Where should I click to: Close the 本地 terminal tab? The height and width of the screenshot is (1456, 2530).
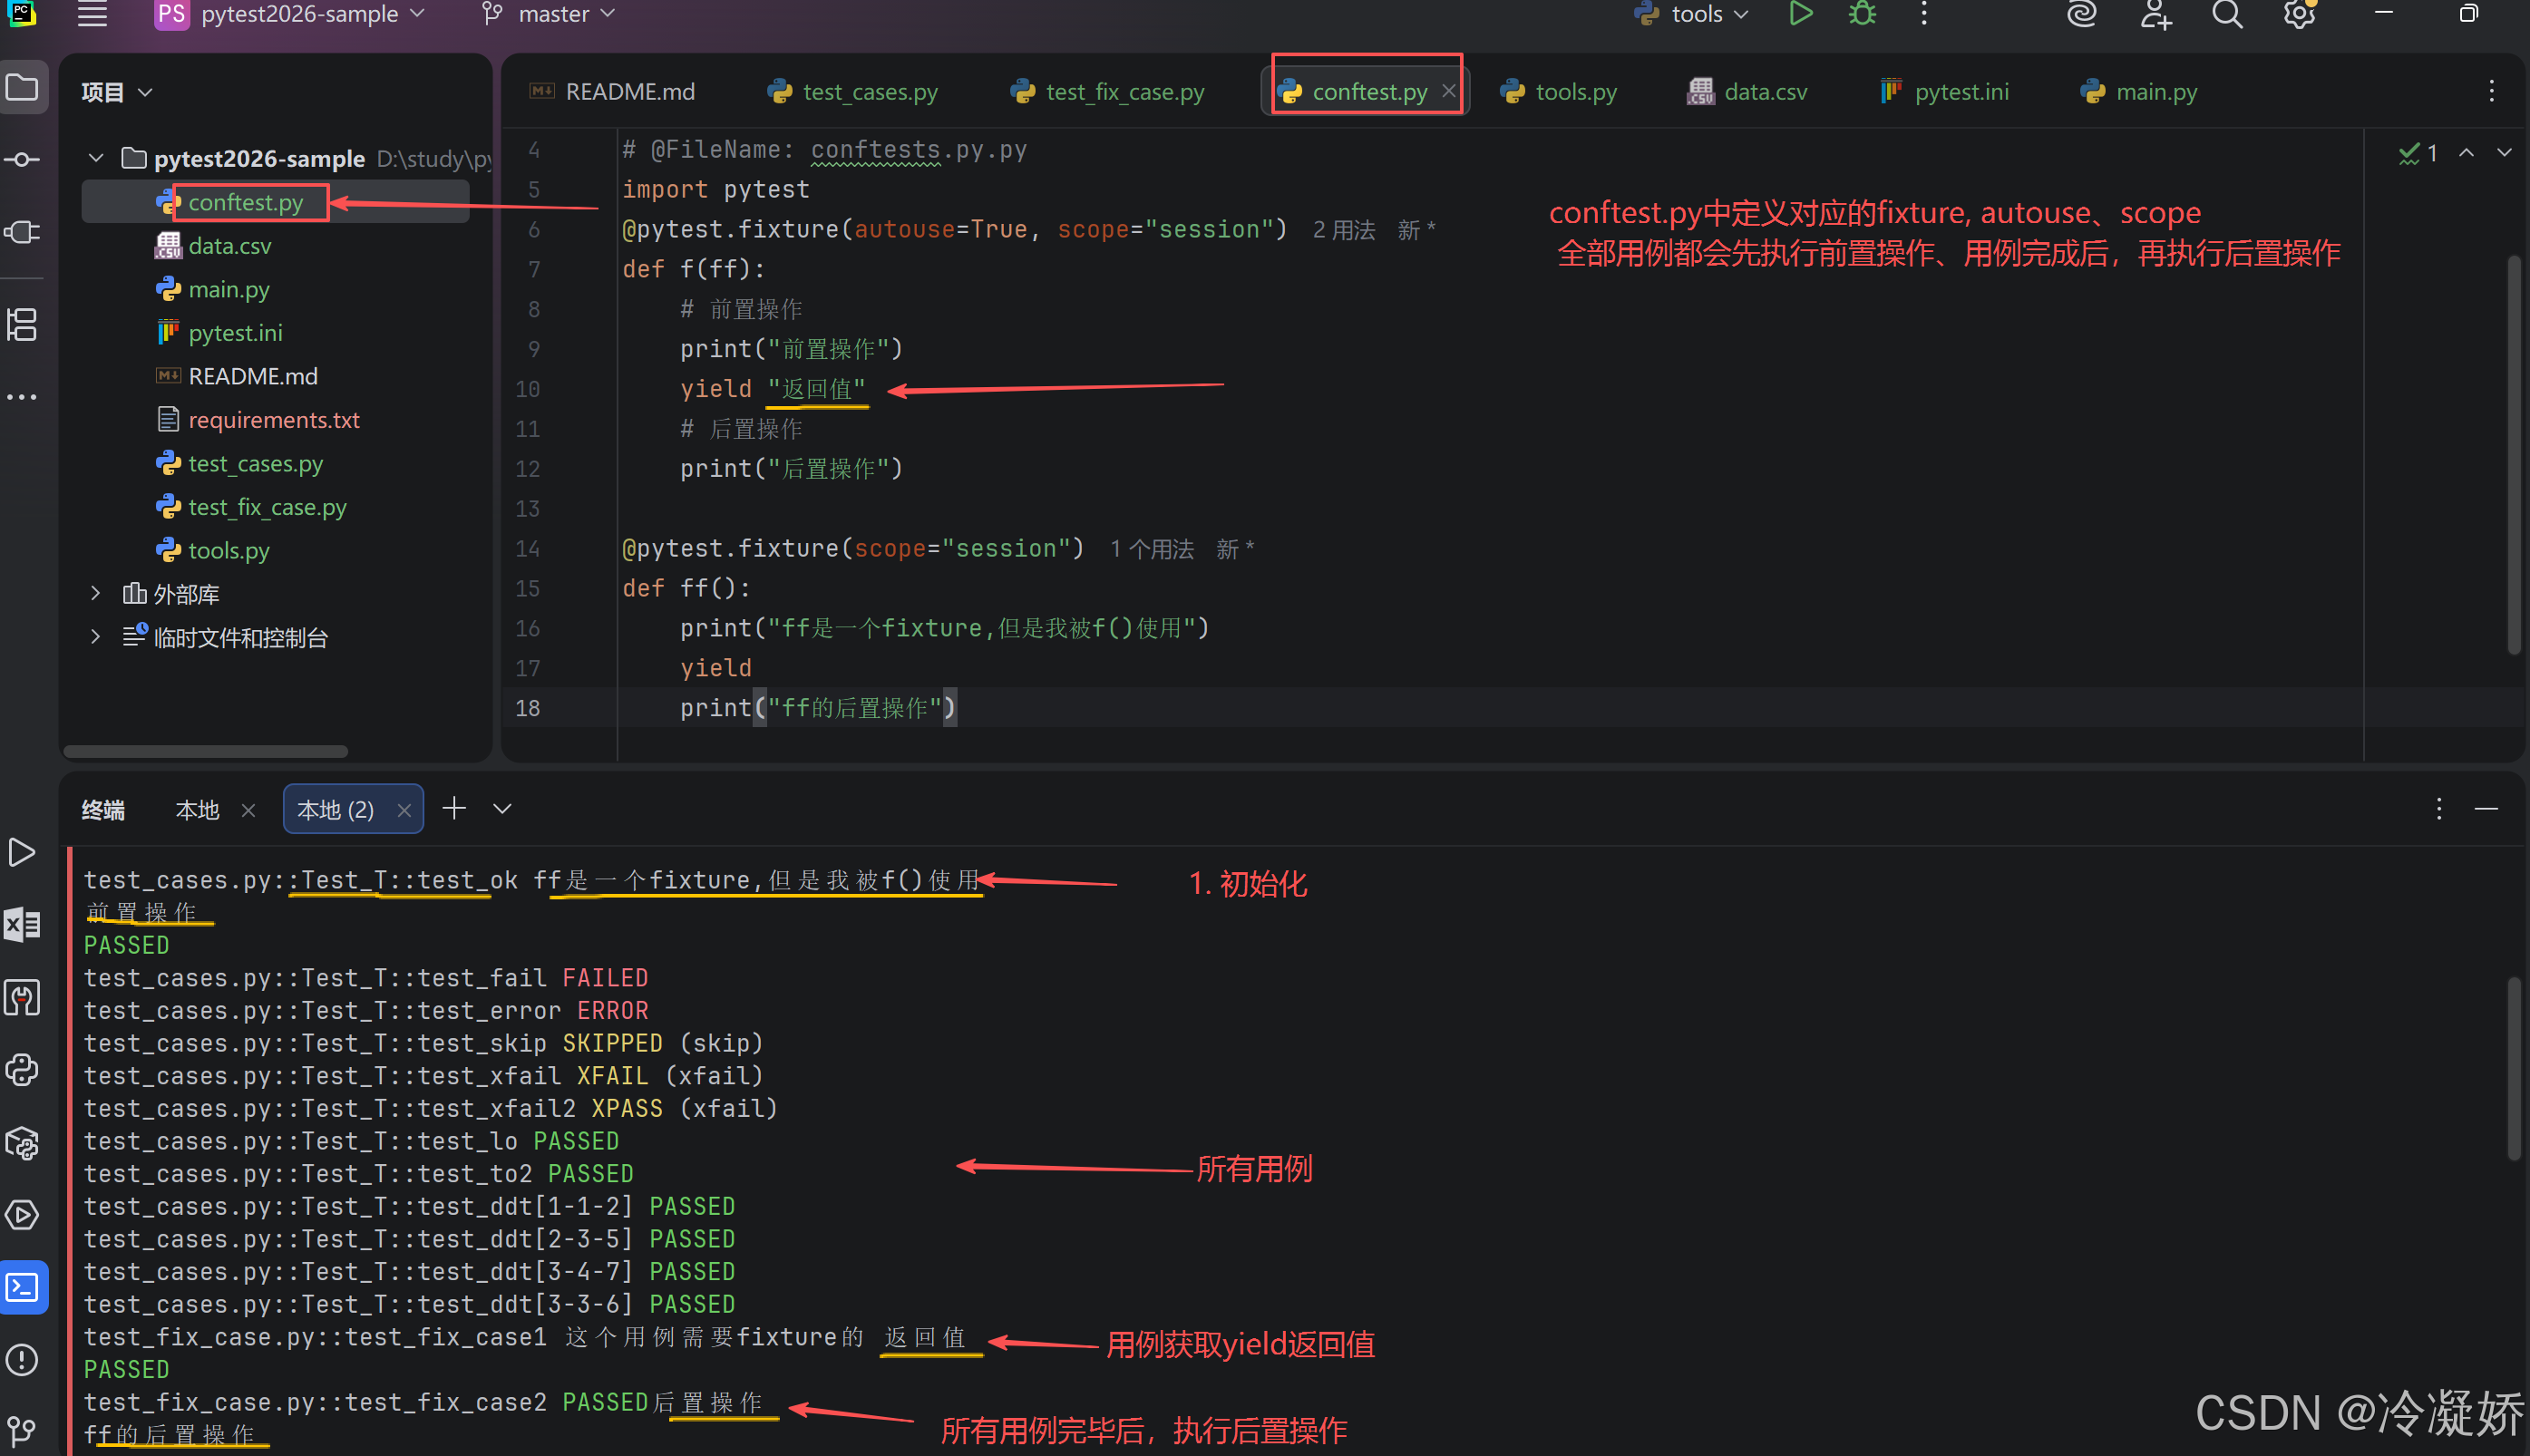pyautogui.click(x=248, y=810)
